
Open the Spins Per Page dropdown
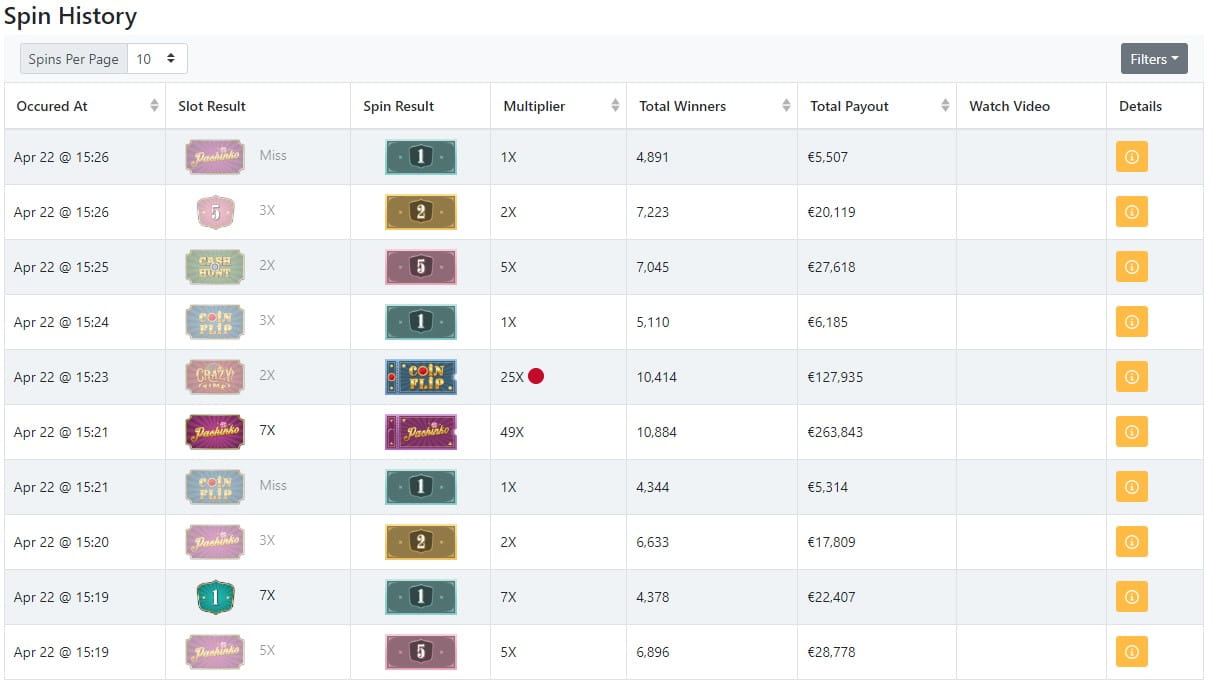pyautogui.click(x=157, y=59)
